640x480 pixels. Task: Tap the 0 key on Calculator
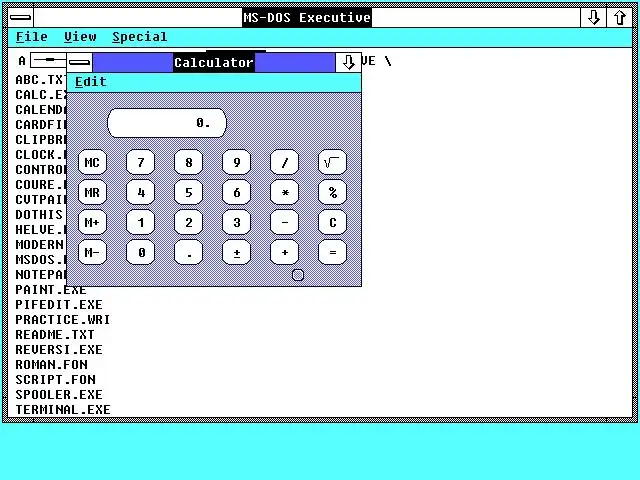point(140,252)
